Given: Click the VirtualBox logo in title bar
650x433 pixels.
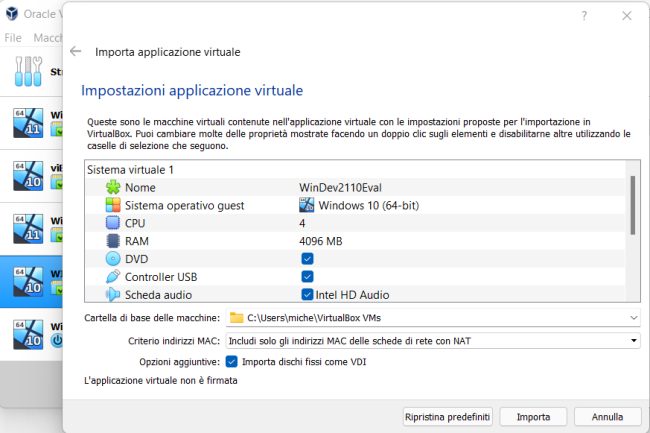Looking at the screenshot, I should point(12,14).
